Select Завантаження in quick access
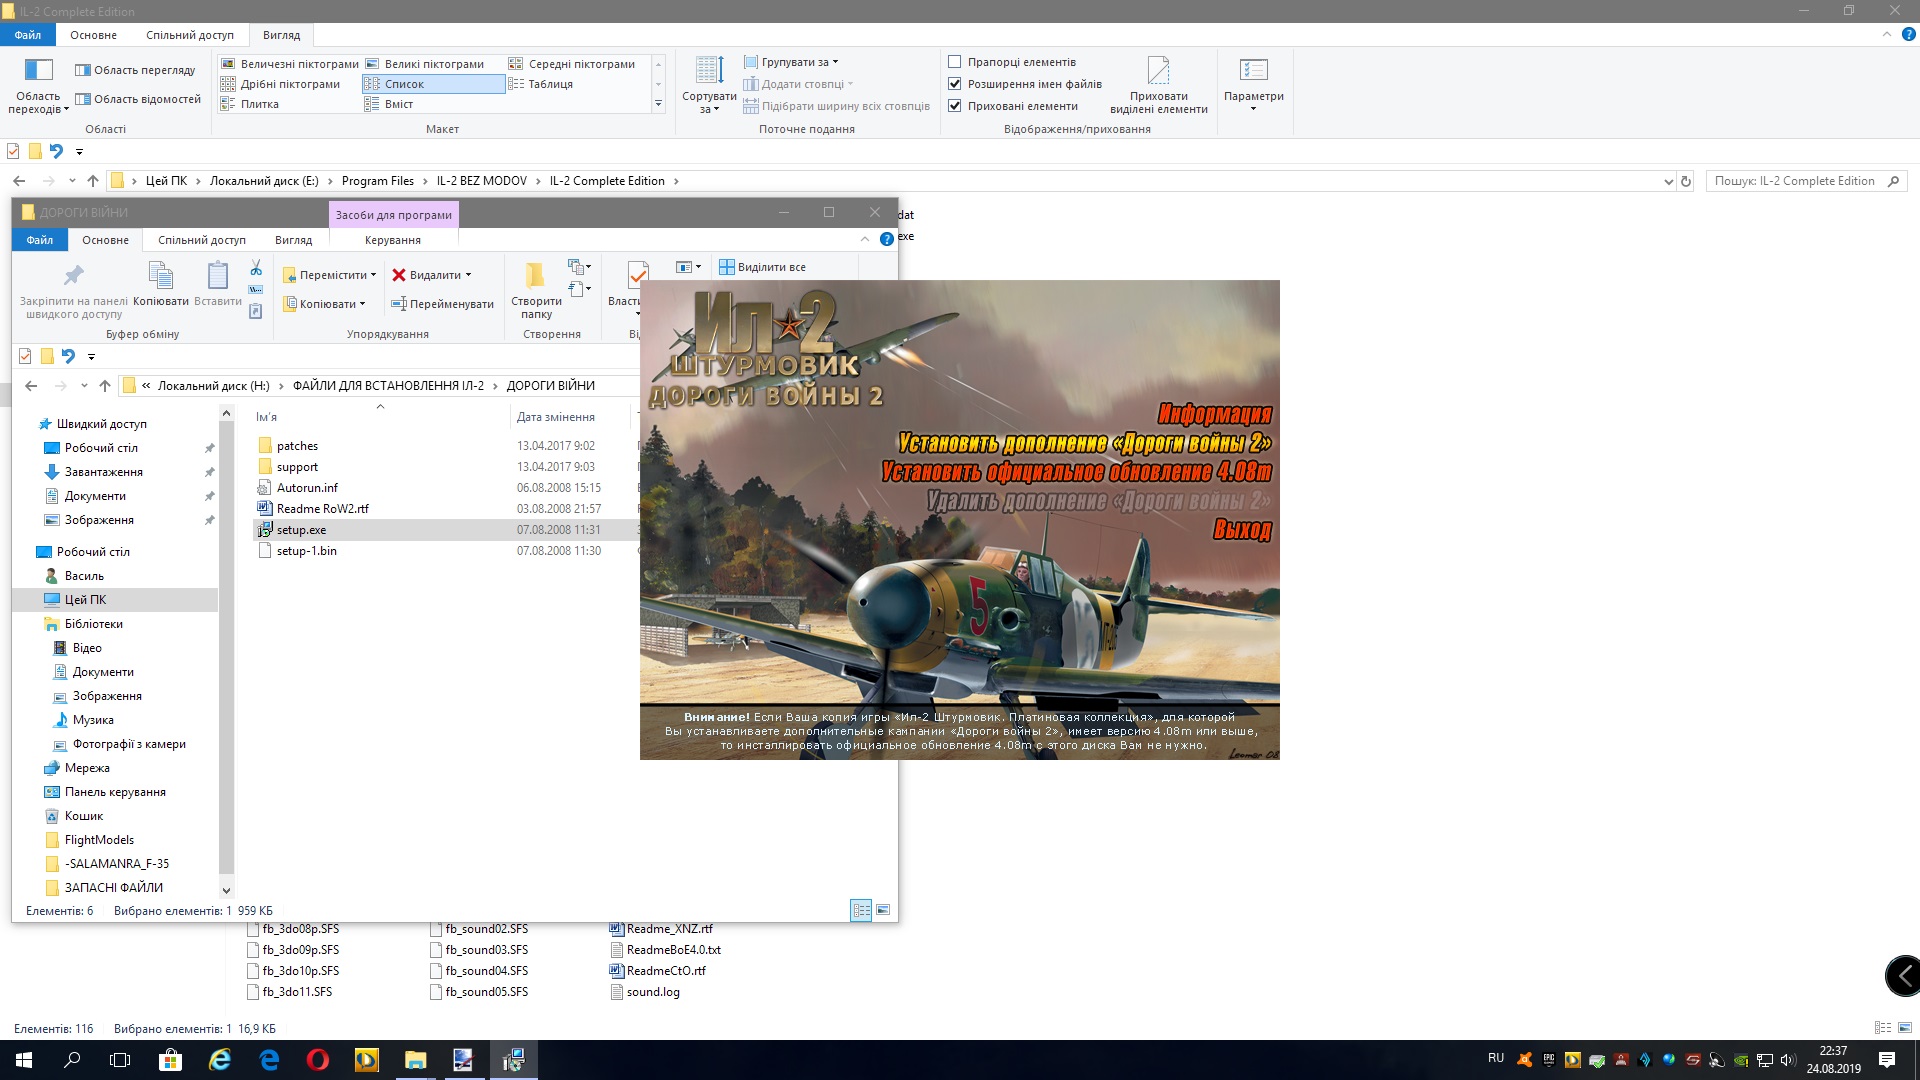 tap(103, 472)
